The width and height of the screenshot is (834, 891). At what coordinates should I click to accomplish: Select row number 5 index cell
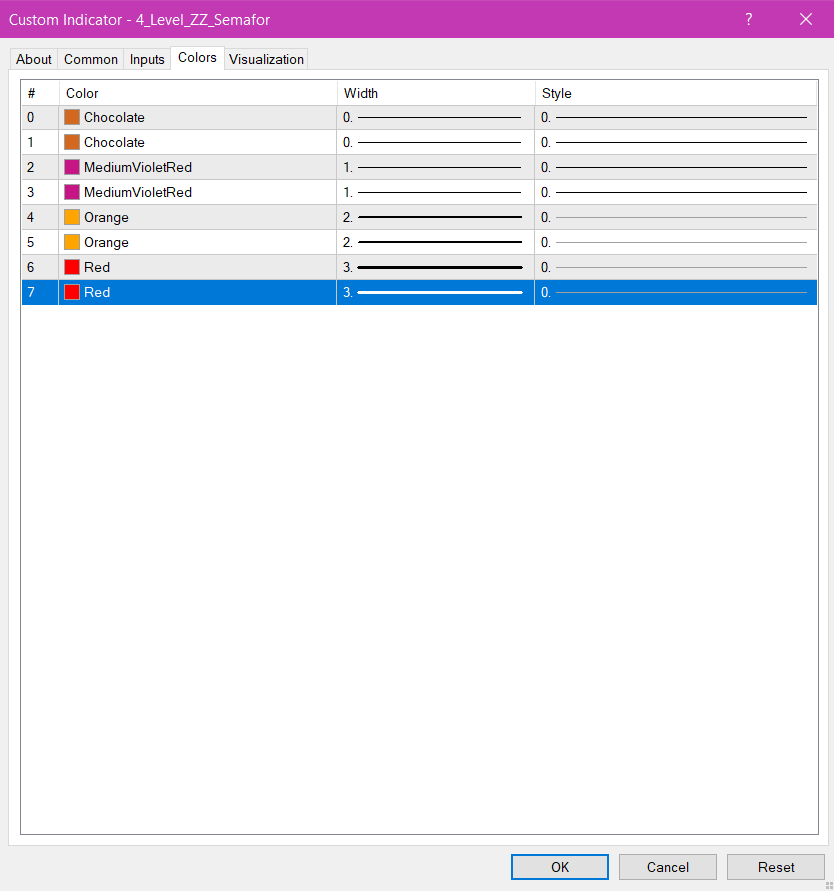click(40, 242)
